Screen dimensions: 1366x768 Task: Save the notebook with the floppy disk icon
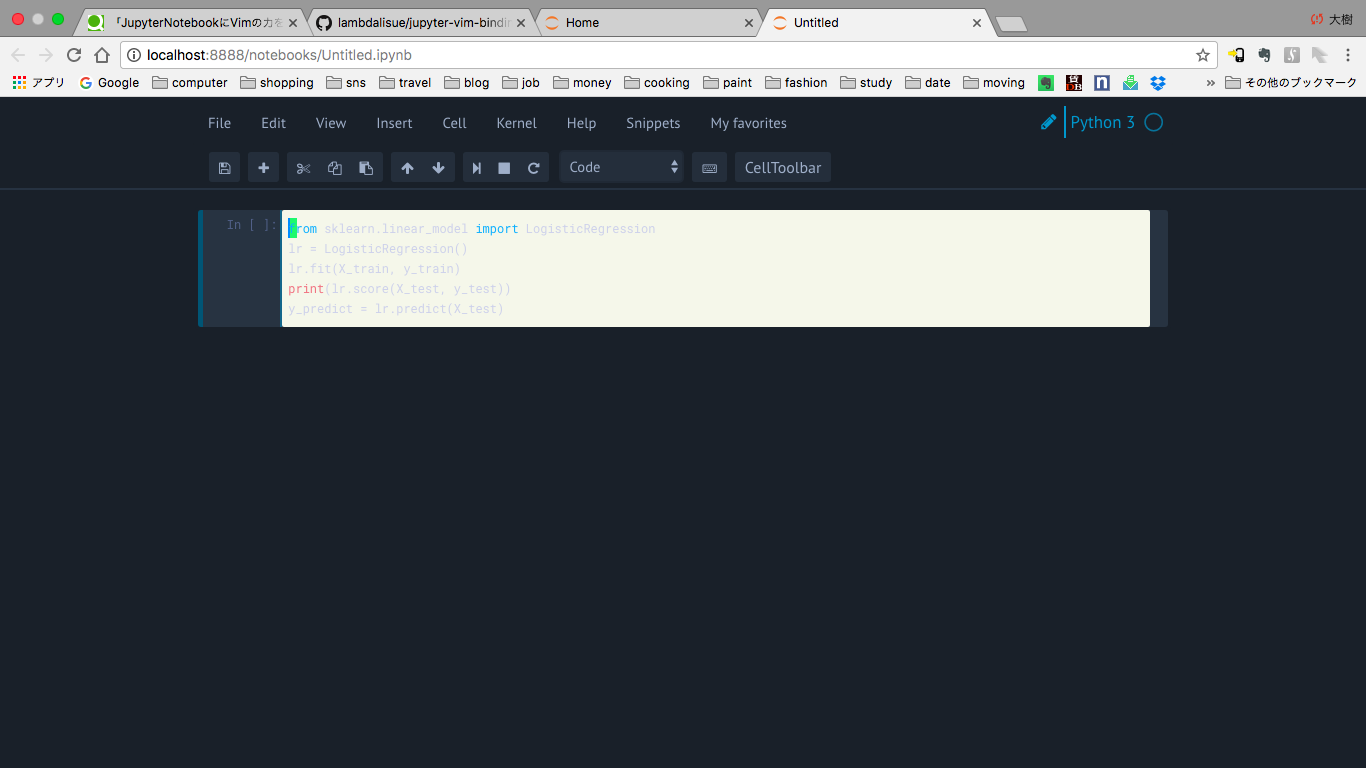tap(224, 168)
